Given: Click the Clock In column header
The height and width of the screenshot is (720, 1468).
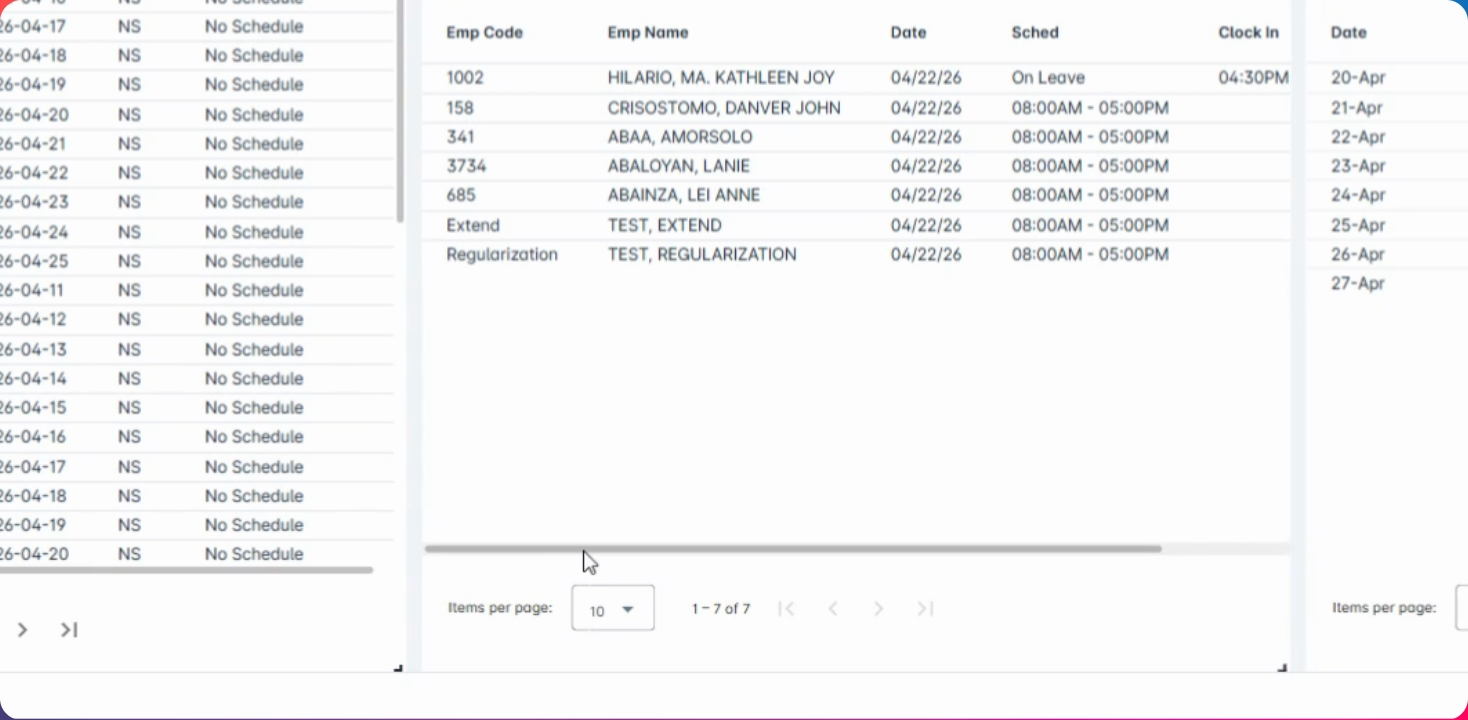Looking at the screenshot, I should 1248,33.
